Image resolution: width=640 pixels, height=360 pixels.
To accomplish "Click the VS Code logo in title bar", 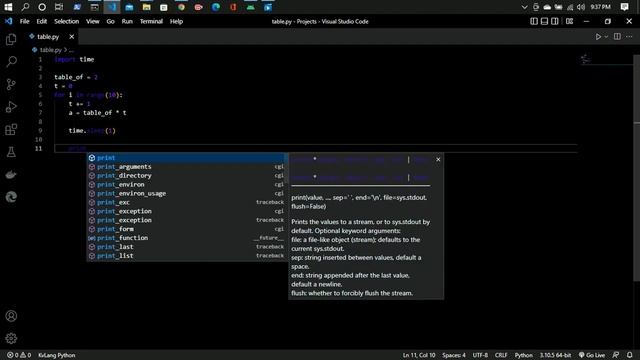I will tap(9, 21).
